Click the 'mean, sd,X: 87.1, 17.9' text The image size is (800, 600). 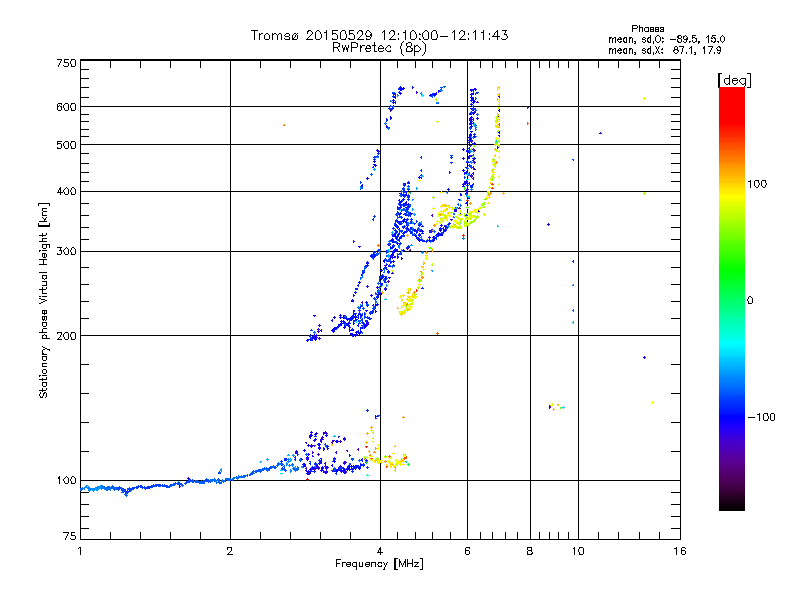click(x=664, y=51)
